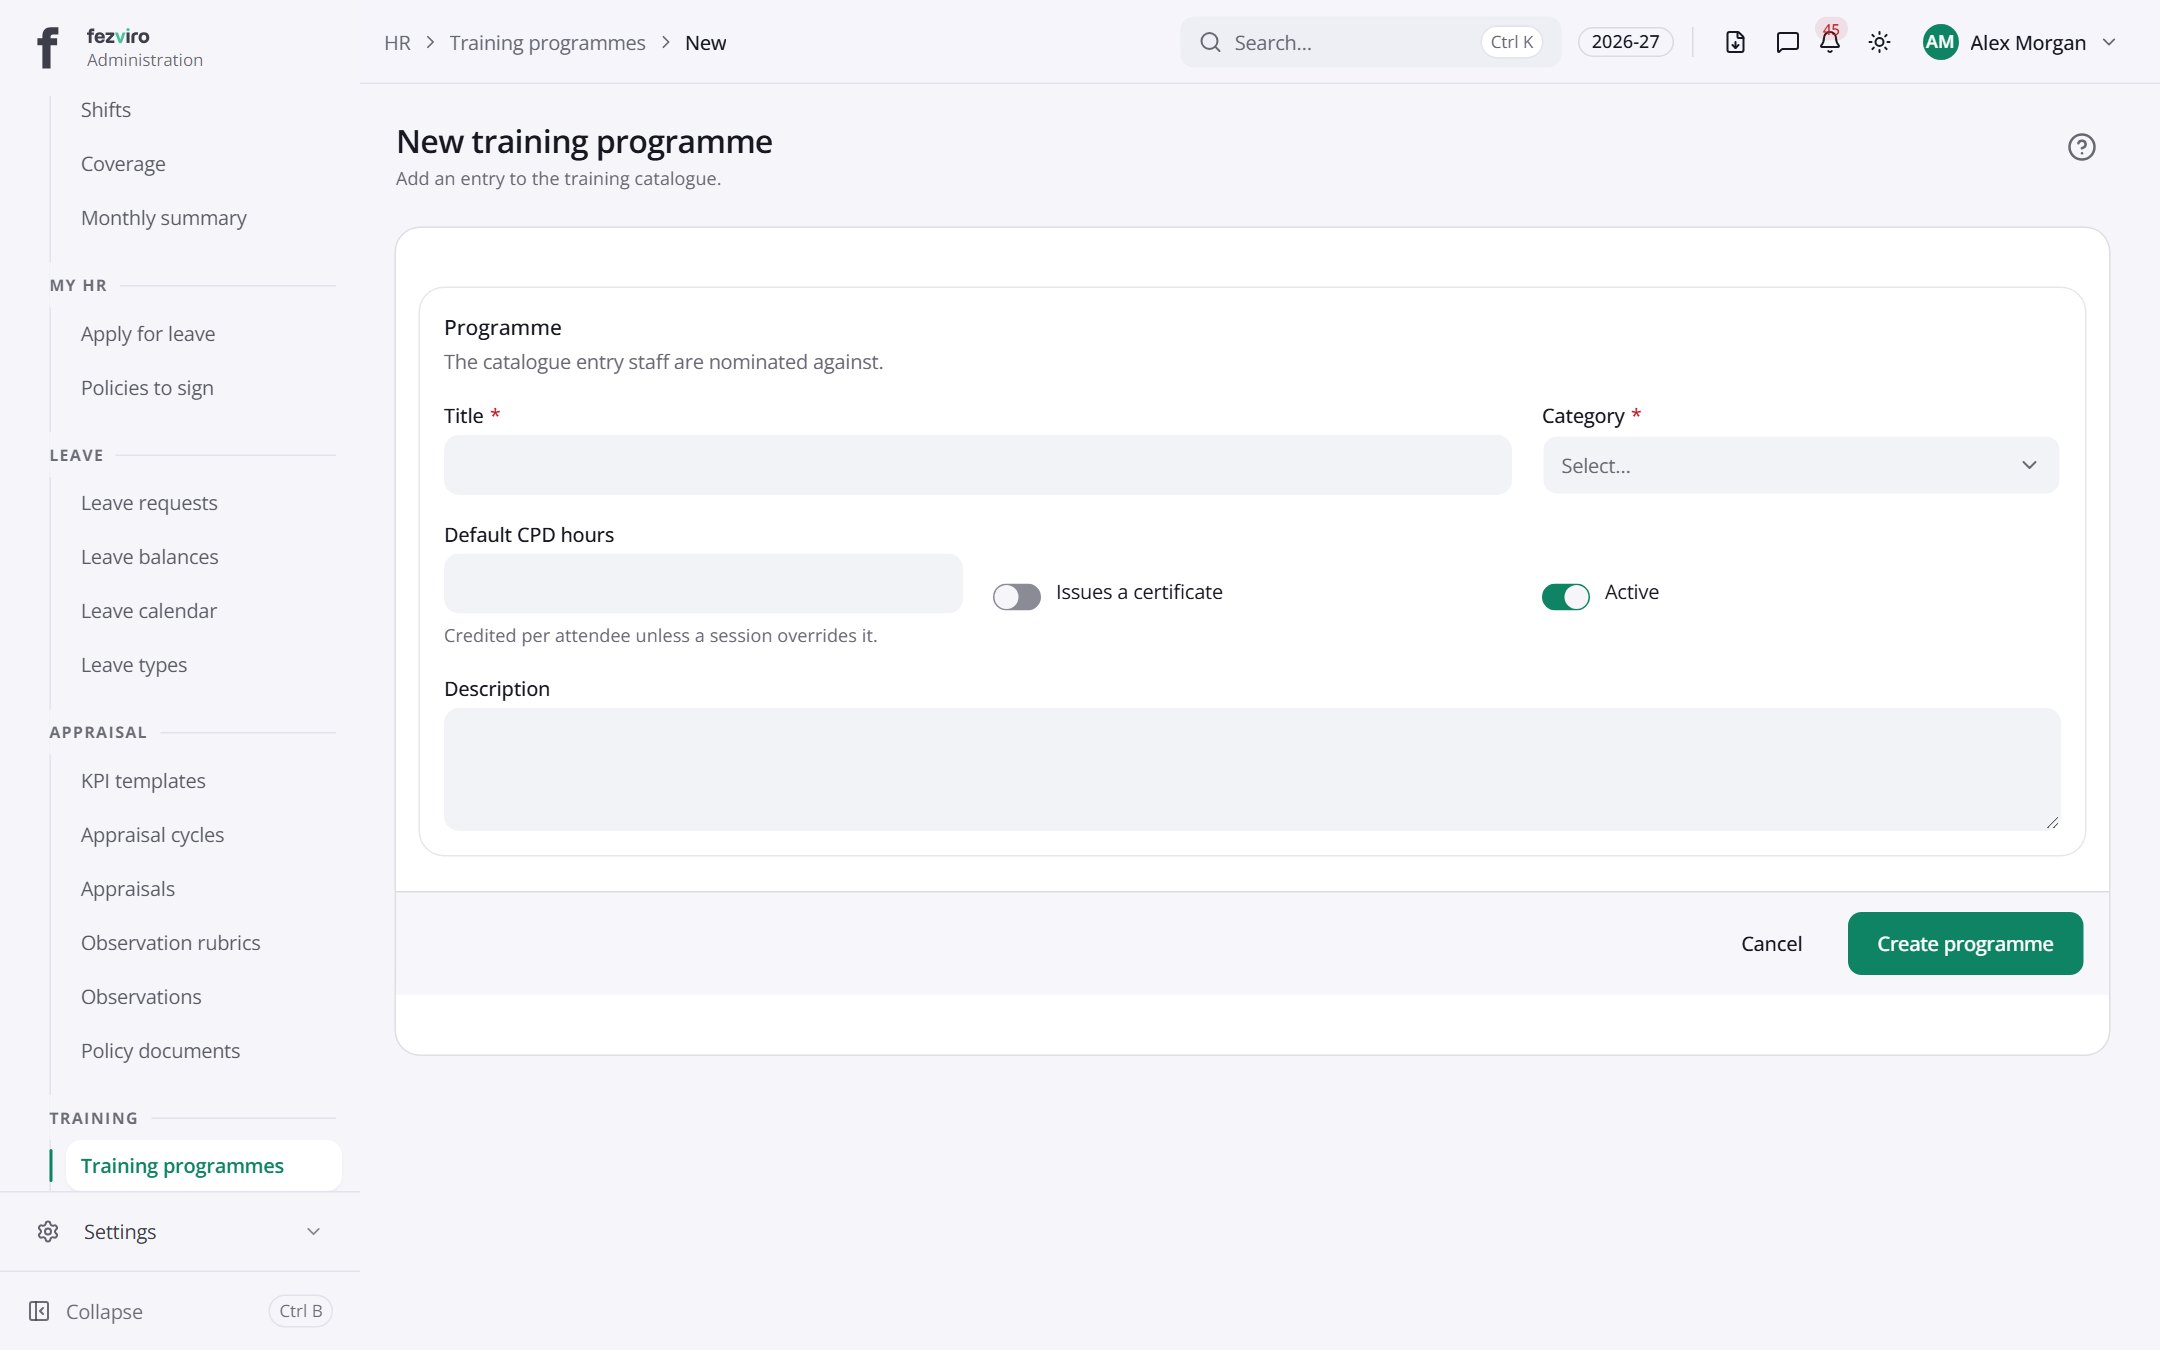Open Apply for leave

(x=147, y=334)
